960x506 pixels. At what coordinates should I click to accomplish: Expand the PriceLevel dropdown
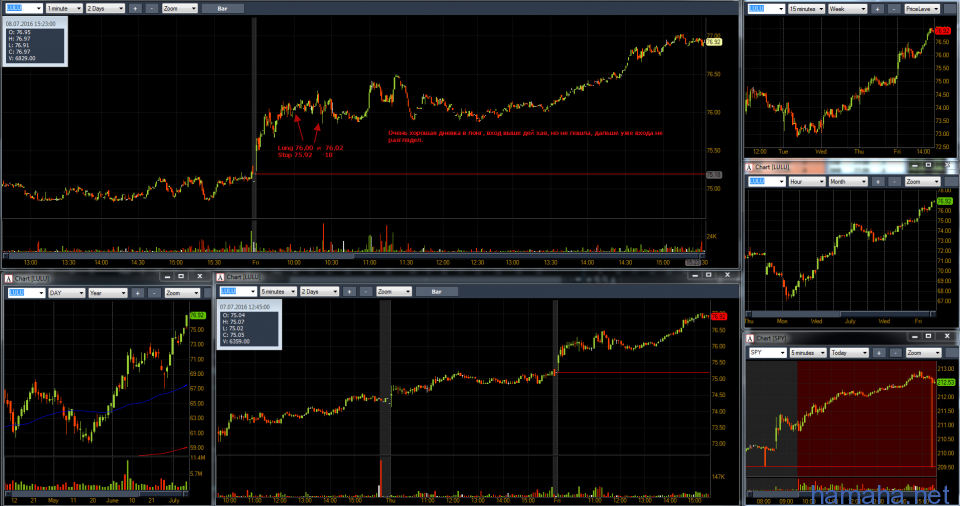(x=920, y=8)
